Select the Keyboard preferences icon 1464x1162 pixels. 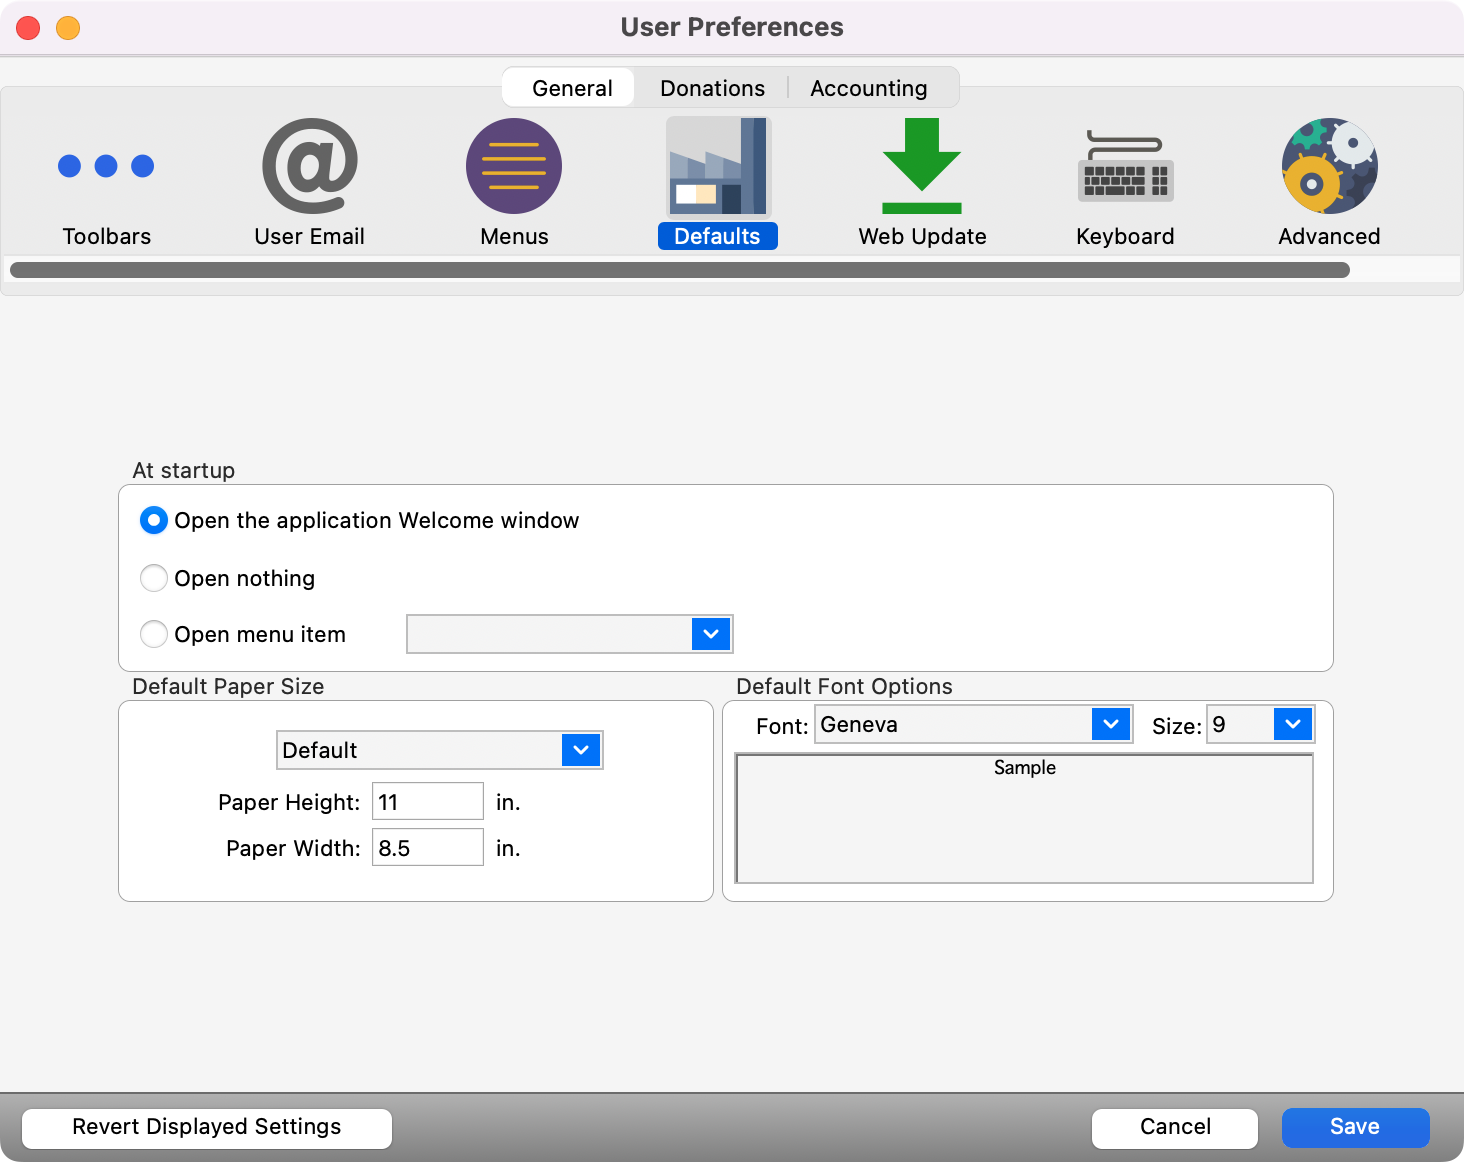tap(1125, 167)
